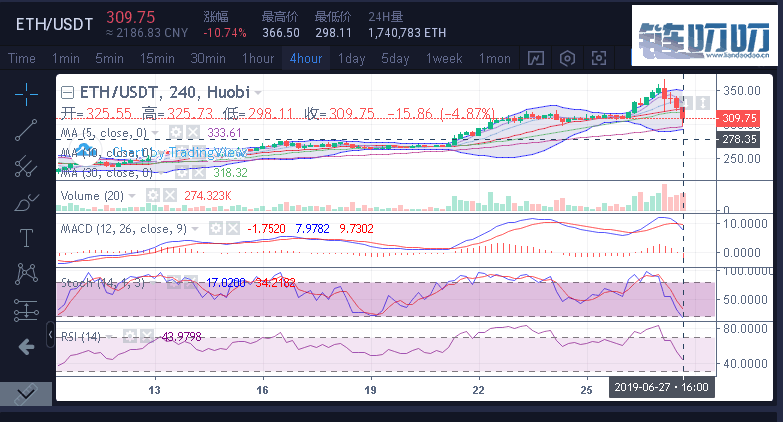Open settings gear for Volume (20)
Image resolution: width=783 pixels, height=422 pixels.
[153, 195]
